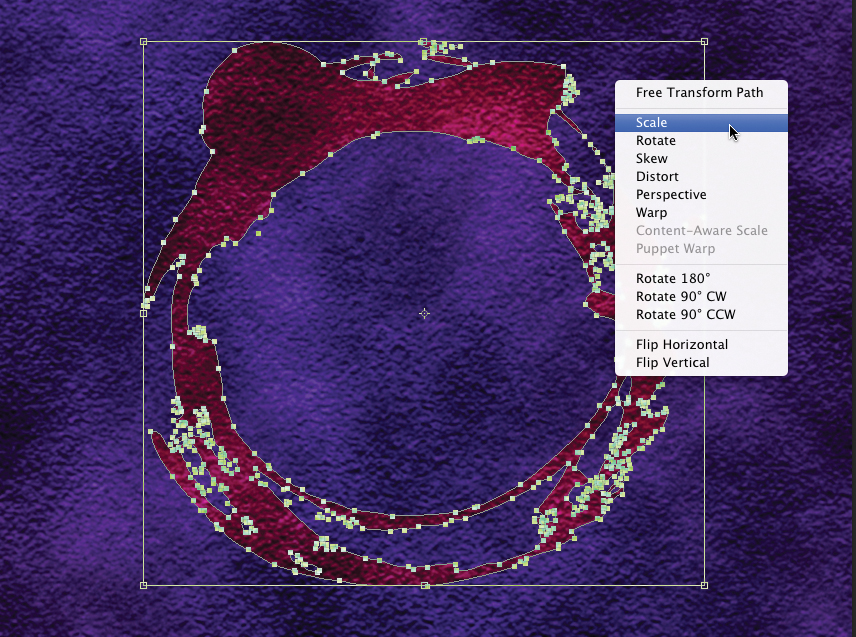Viewport: 856px width, 637px height.
Task: Choose Rotate 90° CW option
Action: (681, 297)
